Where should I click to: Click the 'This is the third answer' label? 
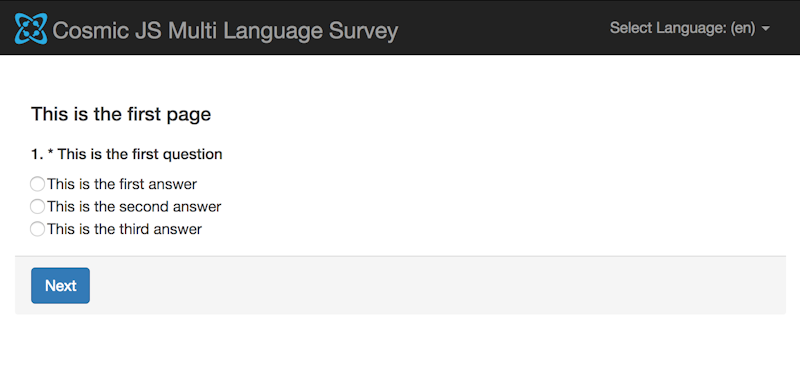[124, 229]
